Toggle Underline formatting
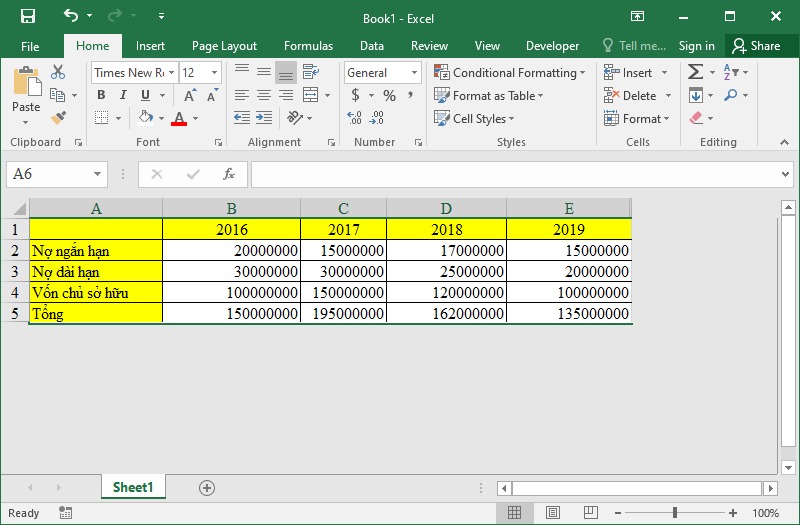 (x=145, y=95)
